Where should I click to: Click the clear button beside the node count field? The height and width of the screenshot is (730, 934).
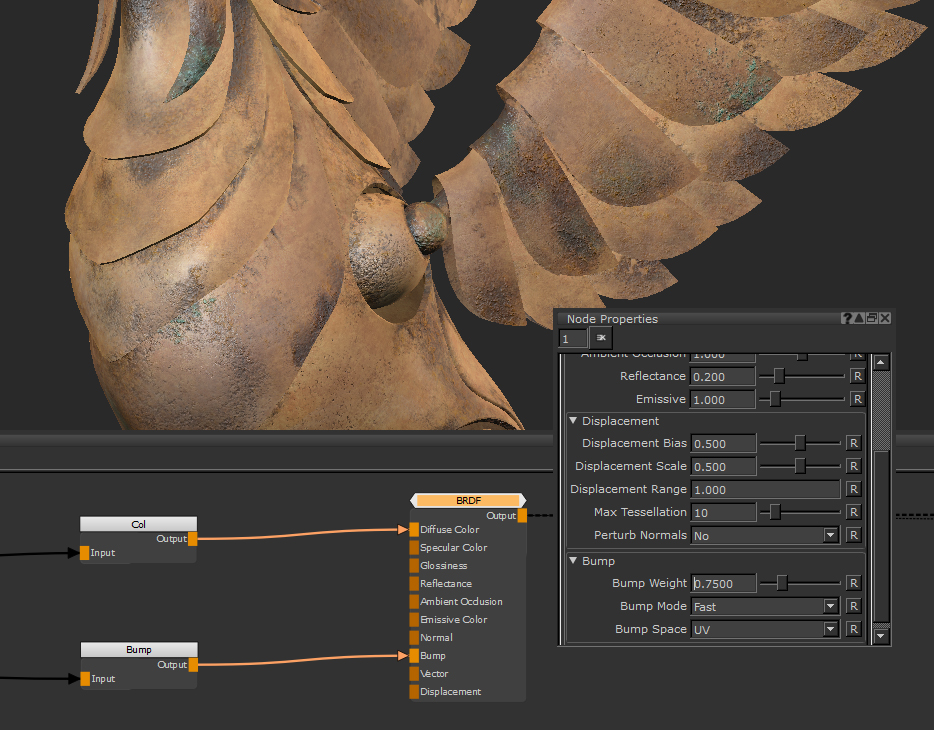[x=601, y=338]
